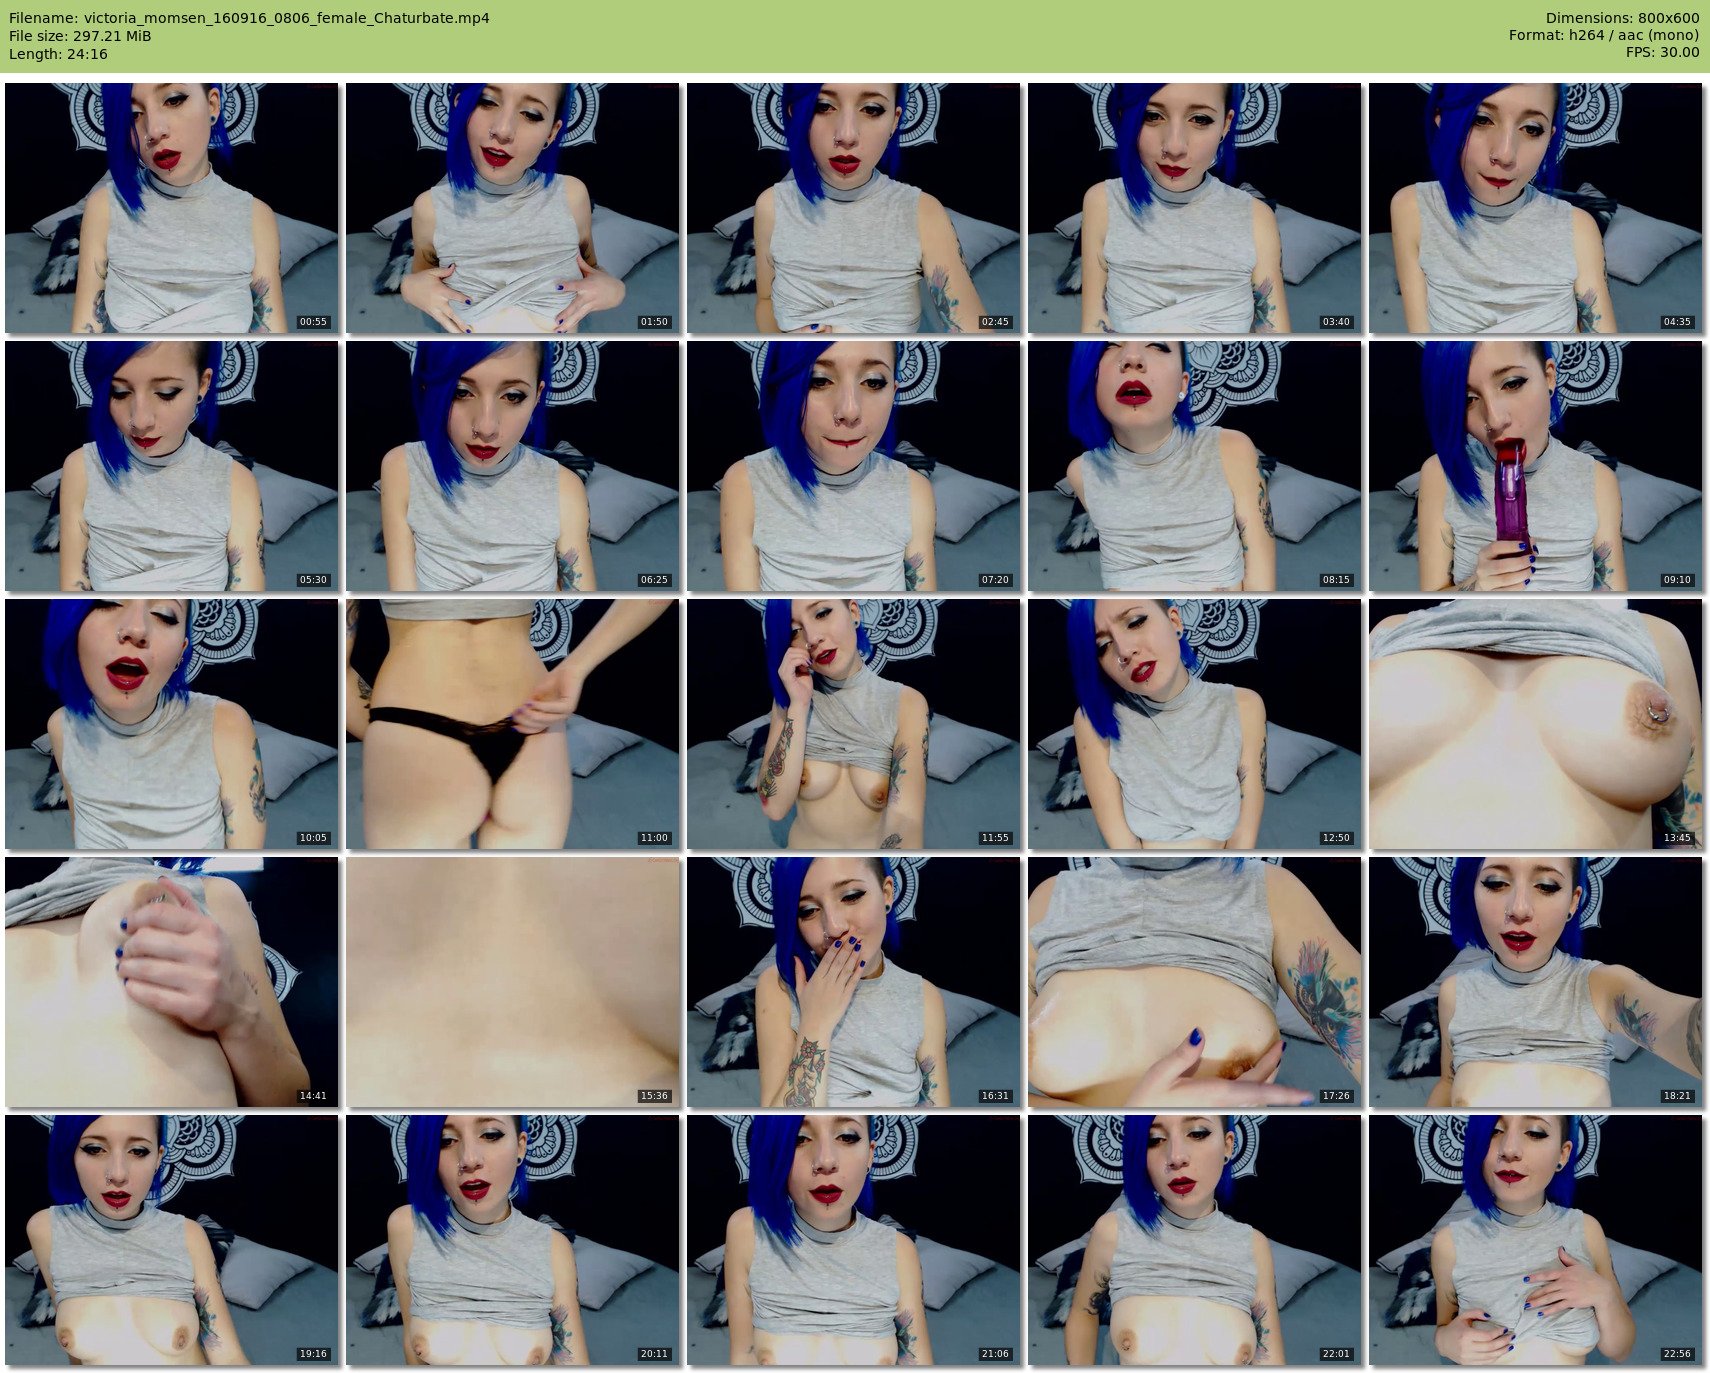The image size is (1710, 1373).
Task: Click the thumbnail timestamped 00:55
Action: coord(171,208)
